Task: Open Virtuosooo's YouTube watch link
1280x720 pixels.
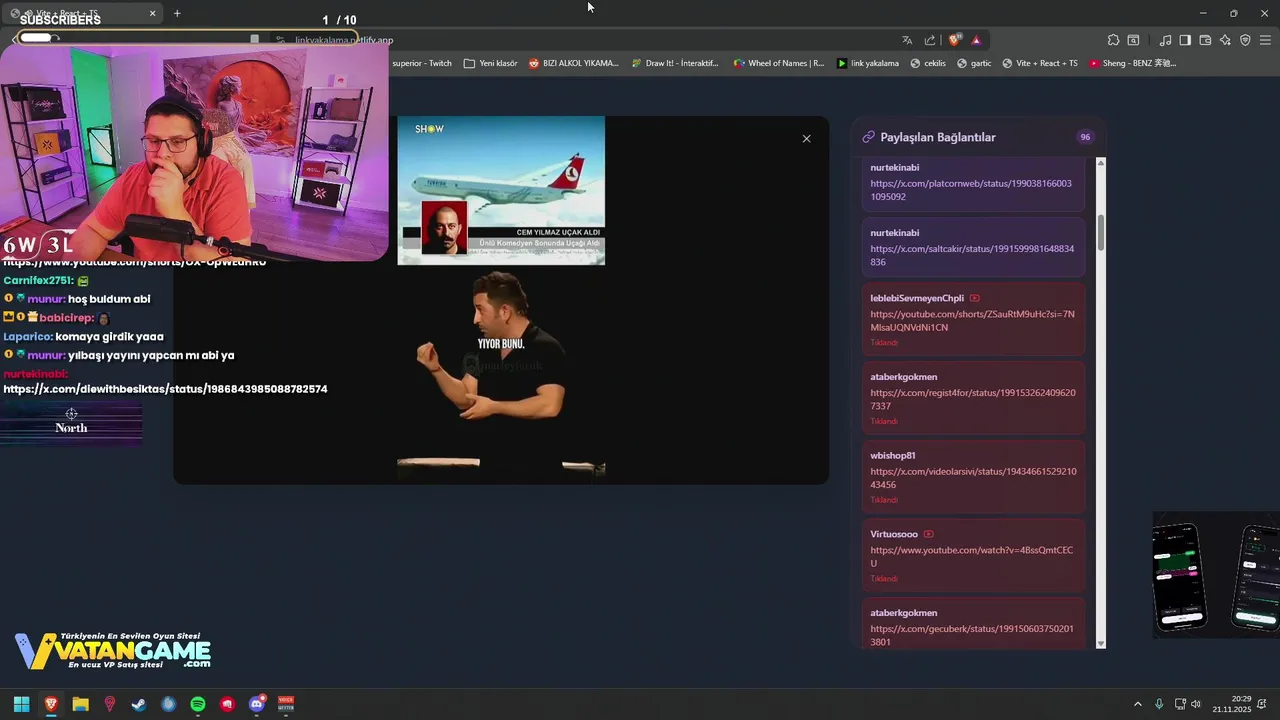Action: (x=971, y=557)
